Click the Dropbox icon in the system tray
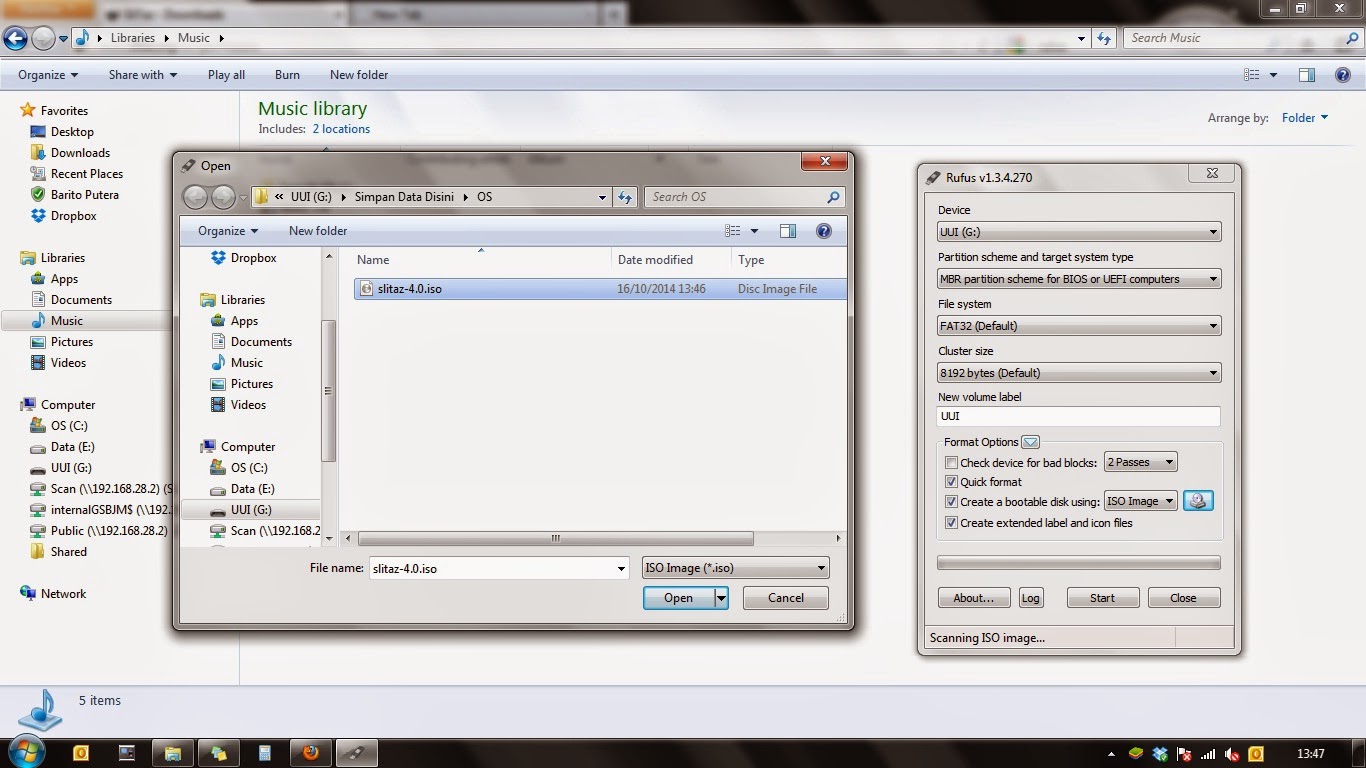The width and height of the screenshot is (1366, 768). pyautogui.click(x=1160, y=754)
